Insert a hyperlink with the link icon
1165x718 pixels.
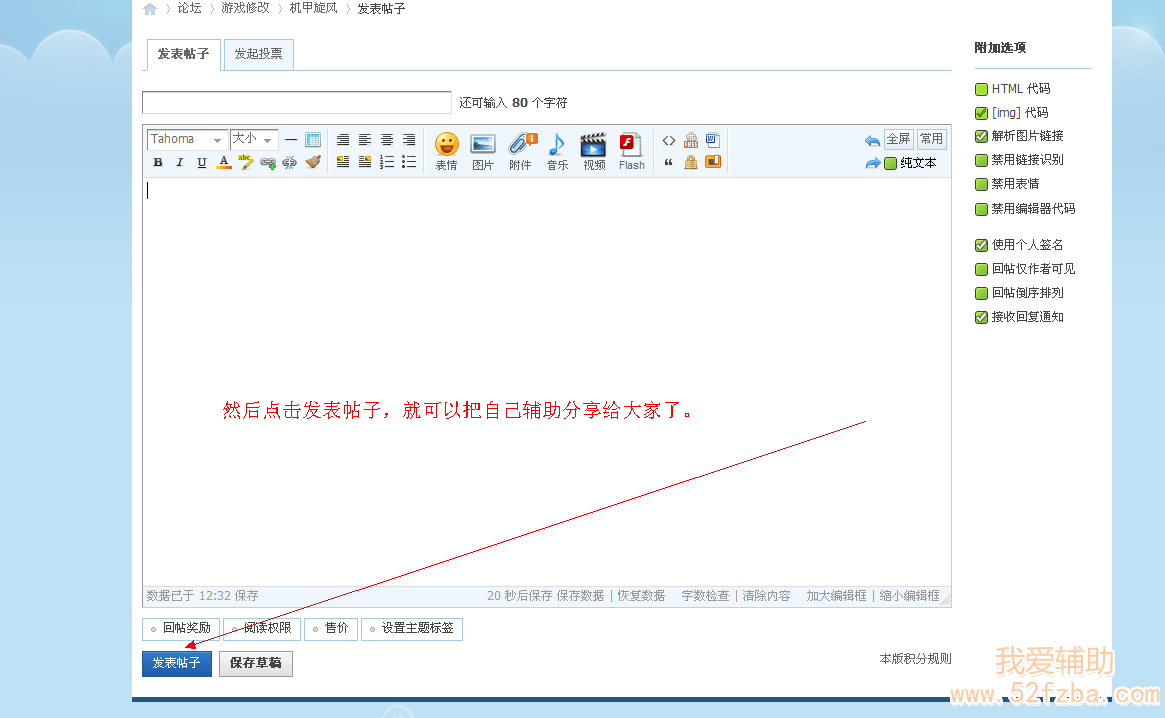click(267, 162)
